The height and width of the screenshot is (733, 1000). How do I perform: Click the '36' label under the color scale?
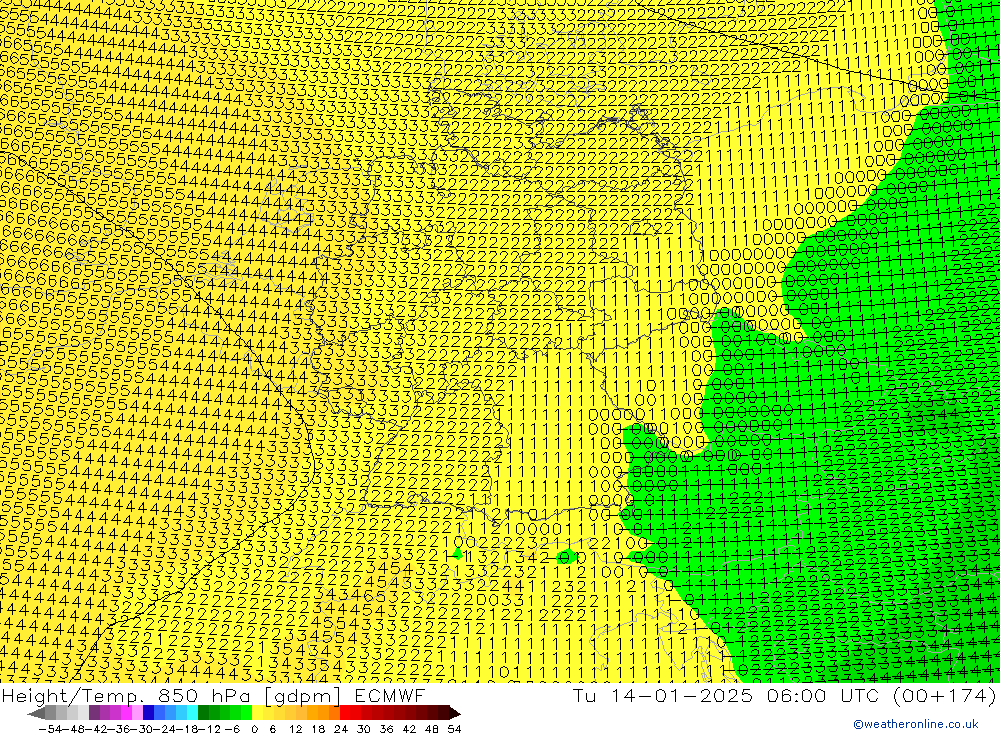point(386,729)
